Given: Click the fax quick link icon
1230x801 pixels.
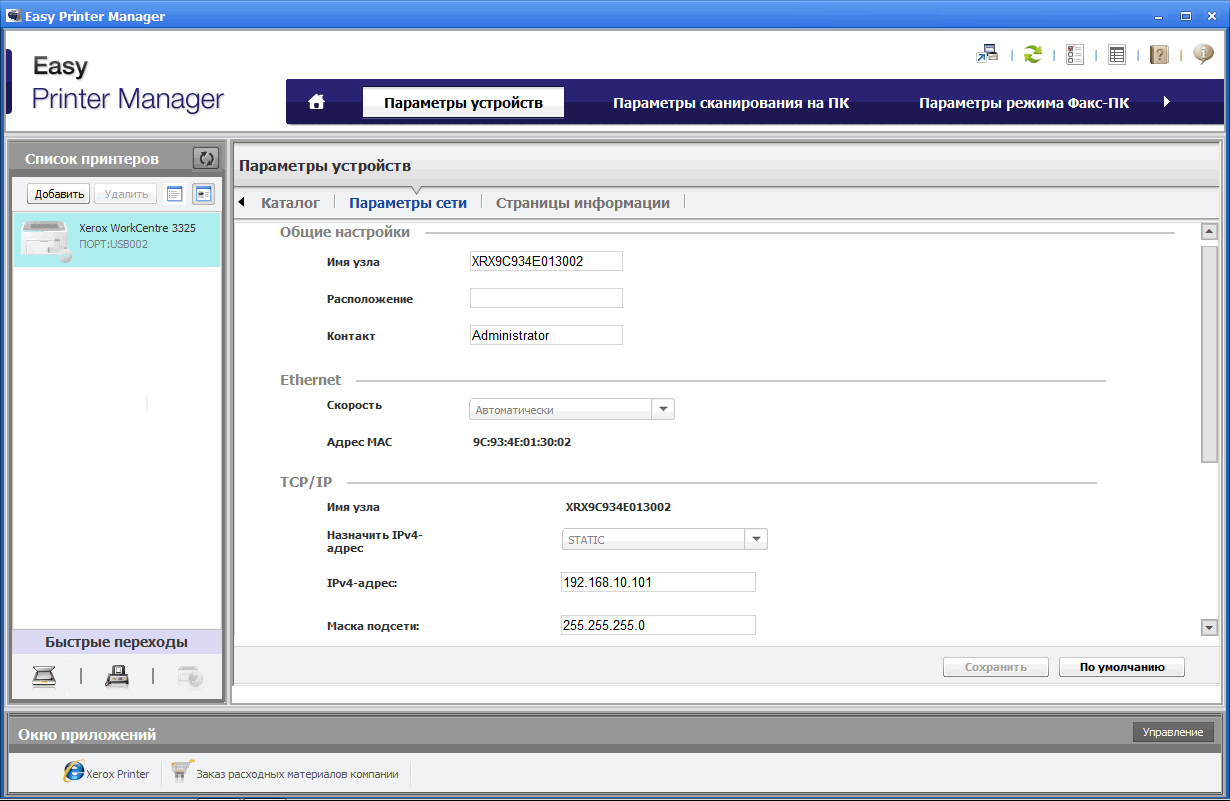Looking at the screenshot, I should point(117,677).
